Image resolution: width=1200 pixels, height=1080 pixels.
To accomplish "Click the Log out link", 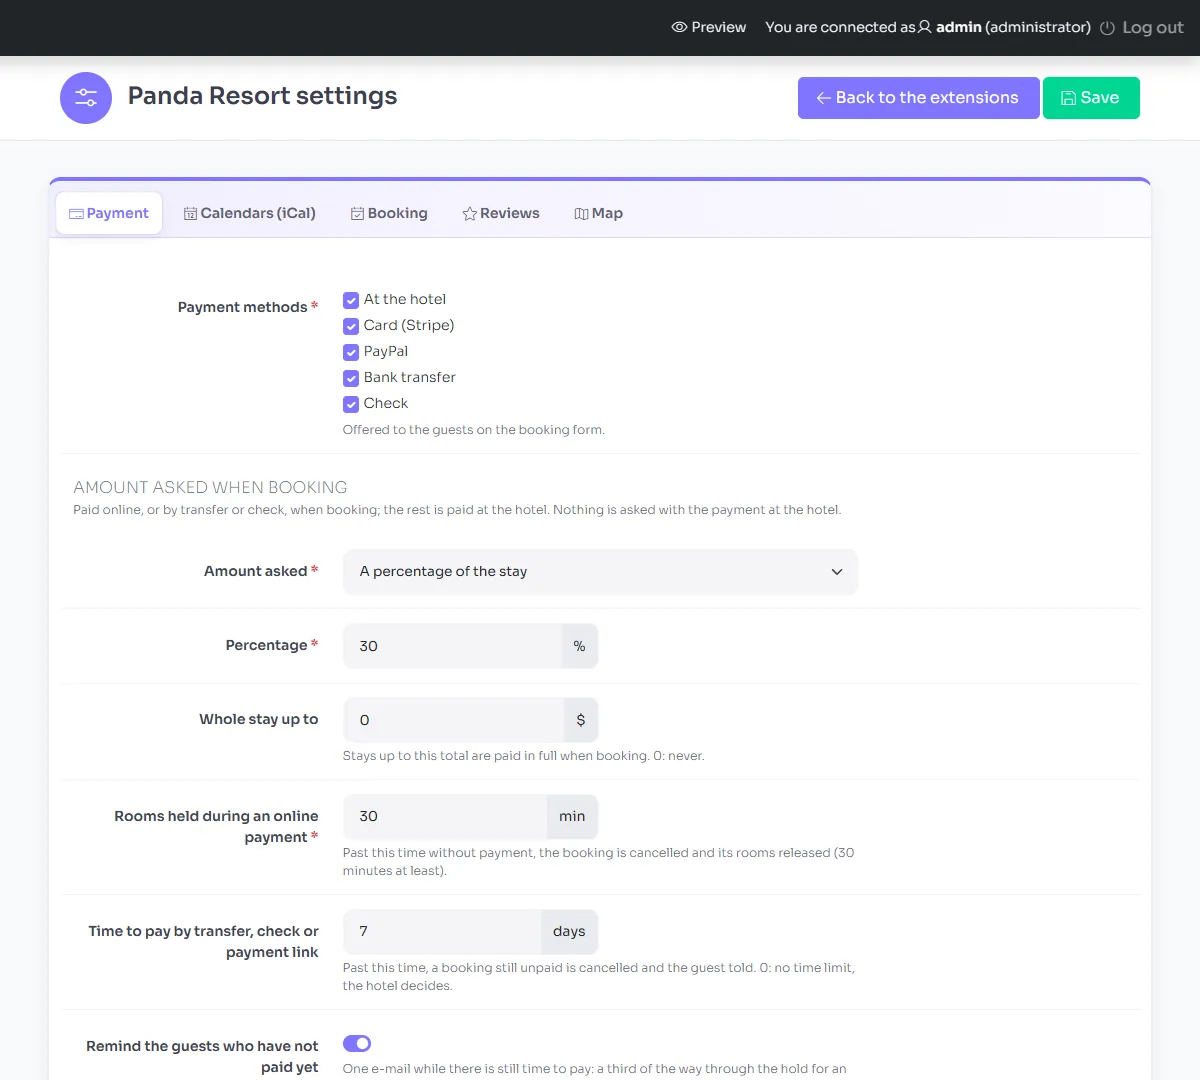I will [1142, 28].
